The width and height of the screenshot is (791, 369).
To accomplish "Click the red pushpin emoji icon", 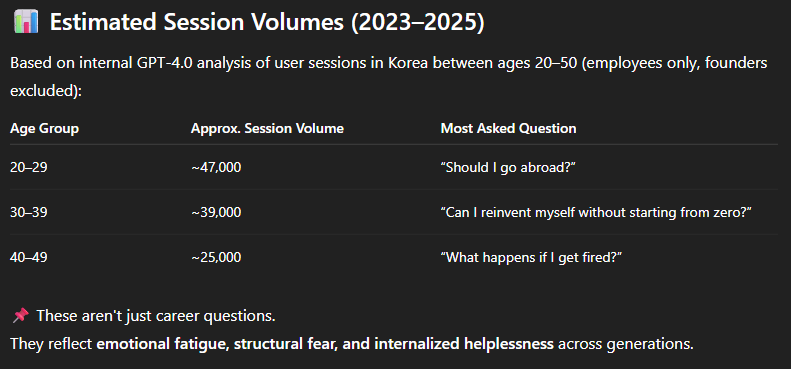I will pos(20,316).
